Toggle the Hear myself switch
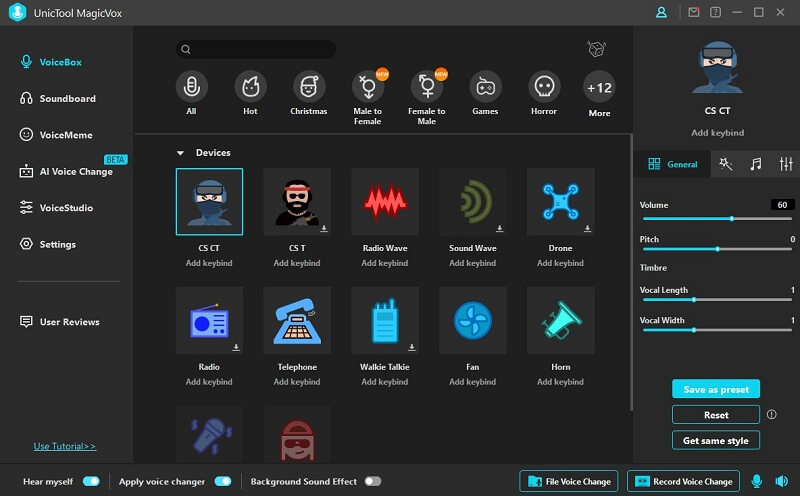Screen dimensions: 800x496 pos(91,482)
